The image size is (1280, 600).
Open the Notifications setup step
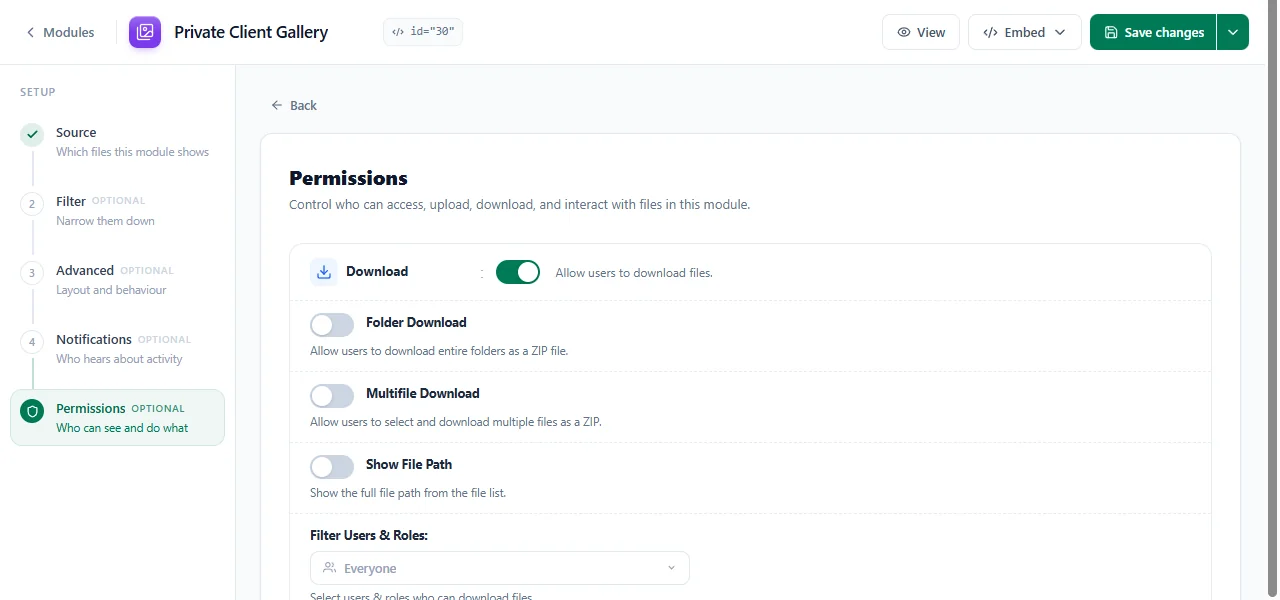click(x=117, y=349)
